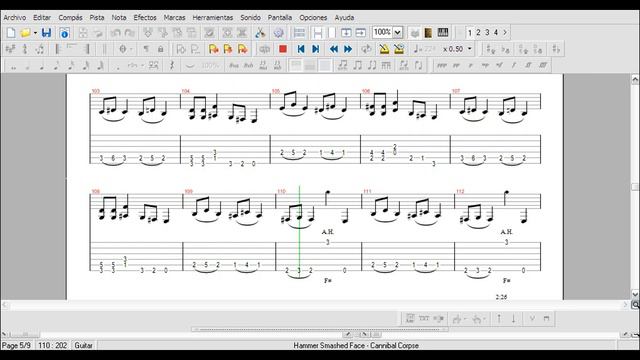
Task: Open the Archivo menu
Action: (x=15, y=18)
